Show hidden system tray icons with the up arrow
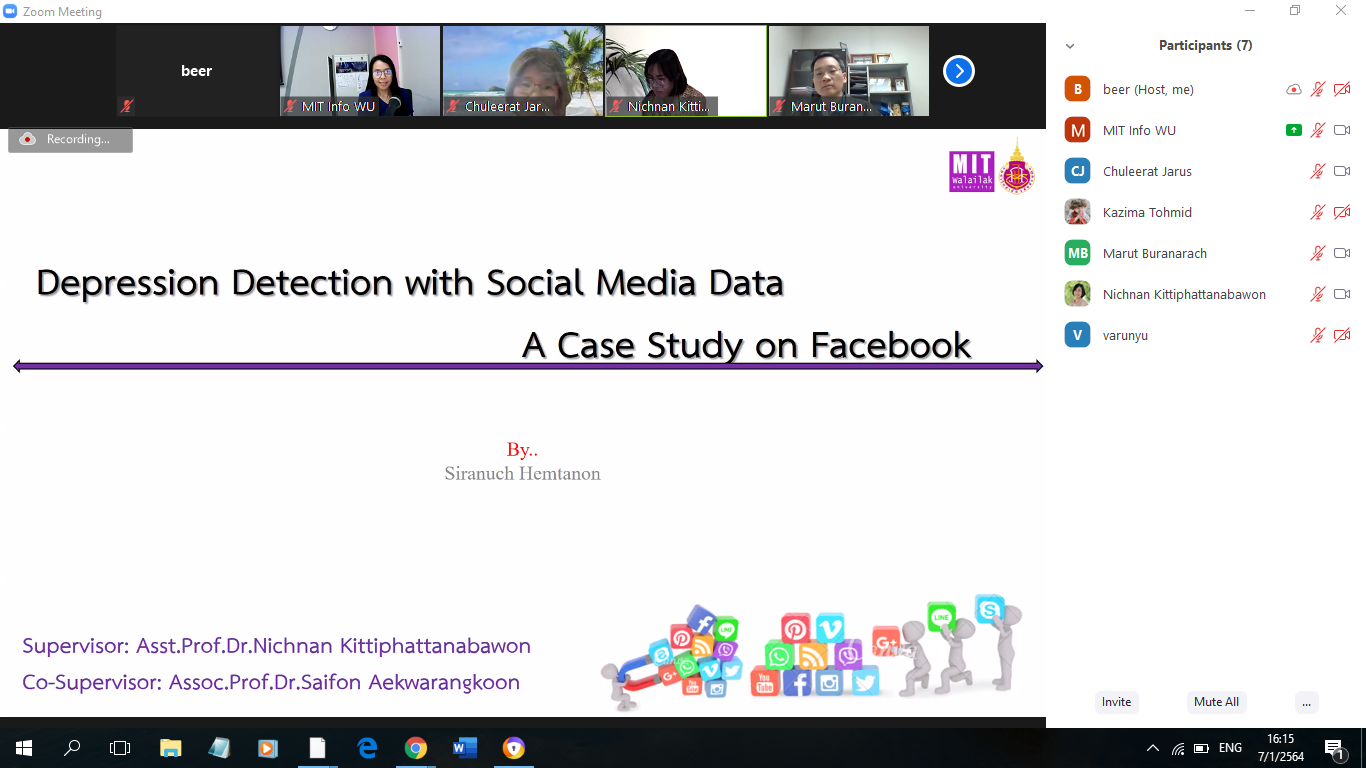 1153,748
